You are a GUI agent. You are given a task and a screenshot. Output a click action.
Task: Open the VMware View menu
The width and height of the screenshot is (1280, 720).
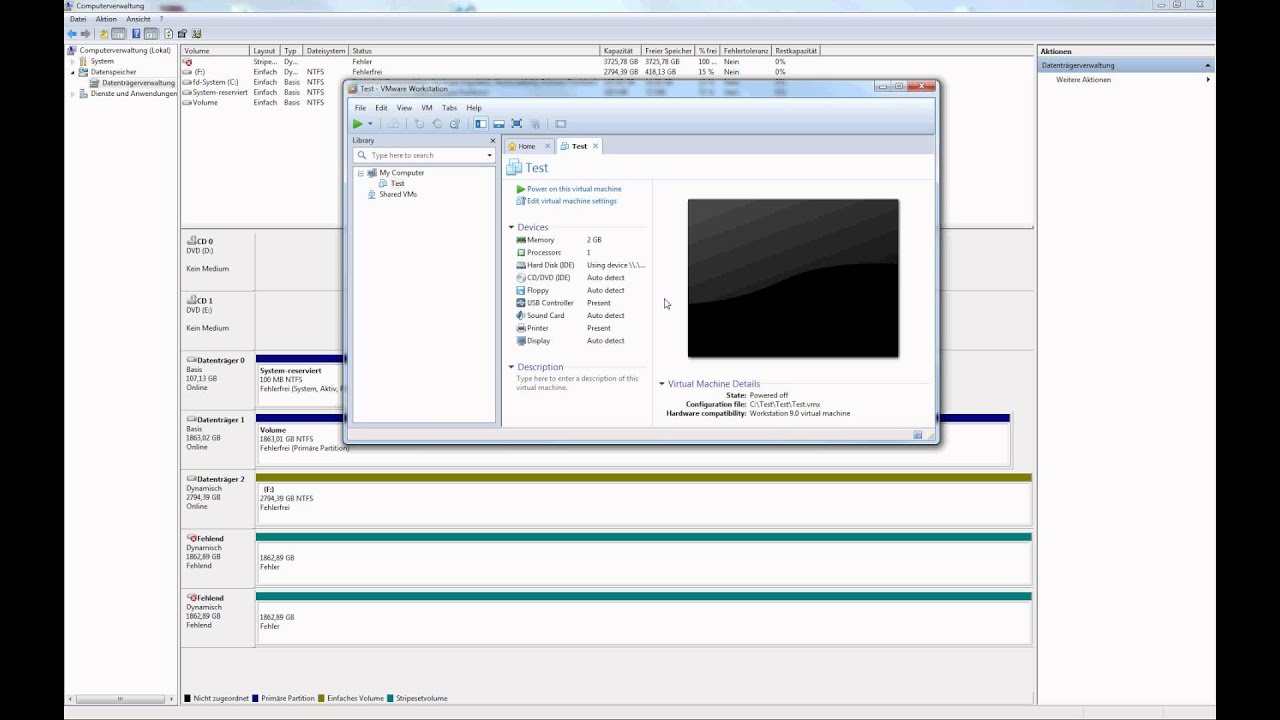[404, 108]
